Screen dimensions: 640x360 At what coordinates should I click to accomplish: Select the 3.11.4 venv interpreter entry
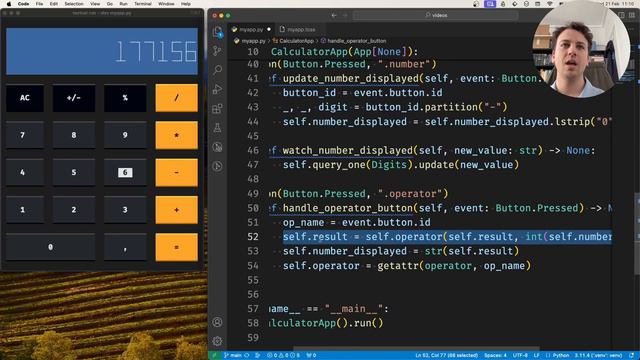coord(598,356)
